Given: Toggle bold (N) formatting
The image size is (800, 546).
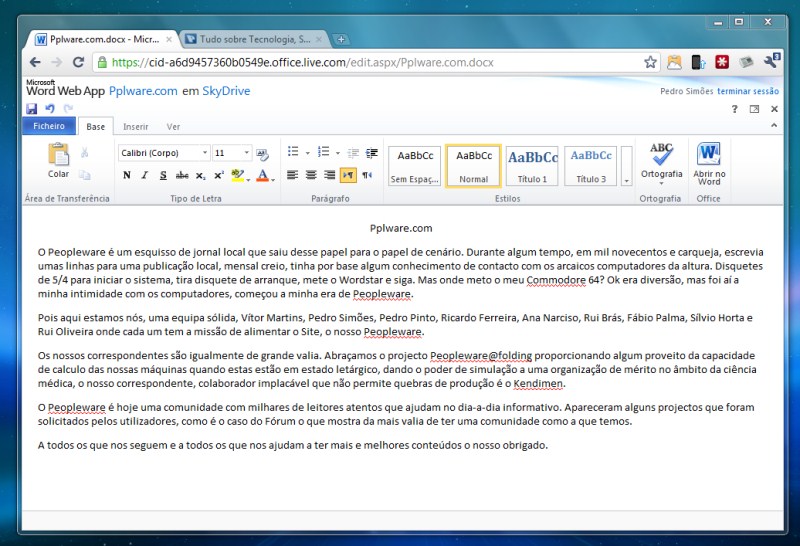Looking at the screenshot, I should (127, 176).
